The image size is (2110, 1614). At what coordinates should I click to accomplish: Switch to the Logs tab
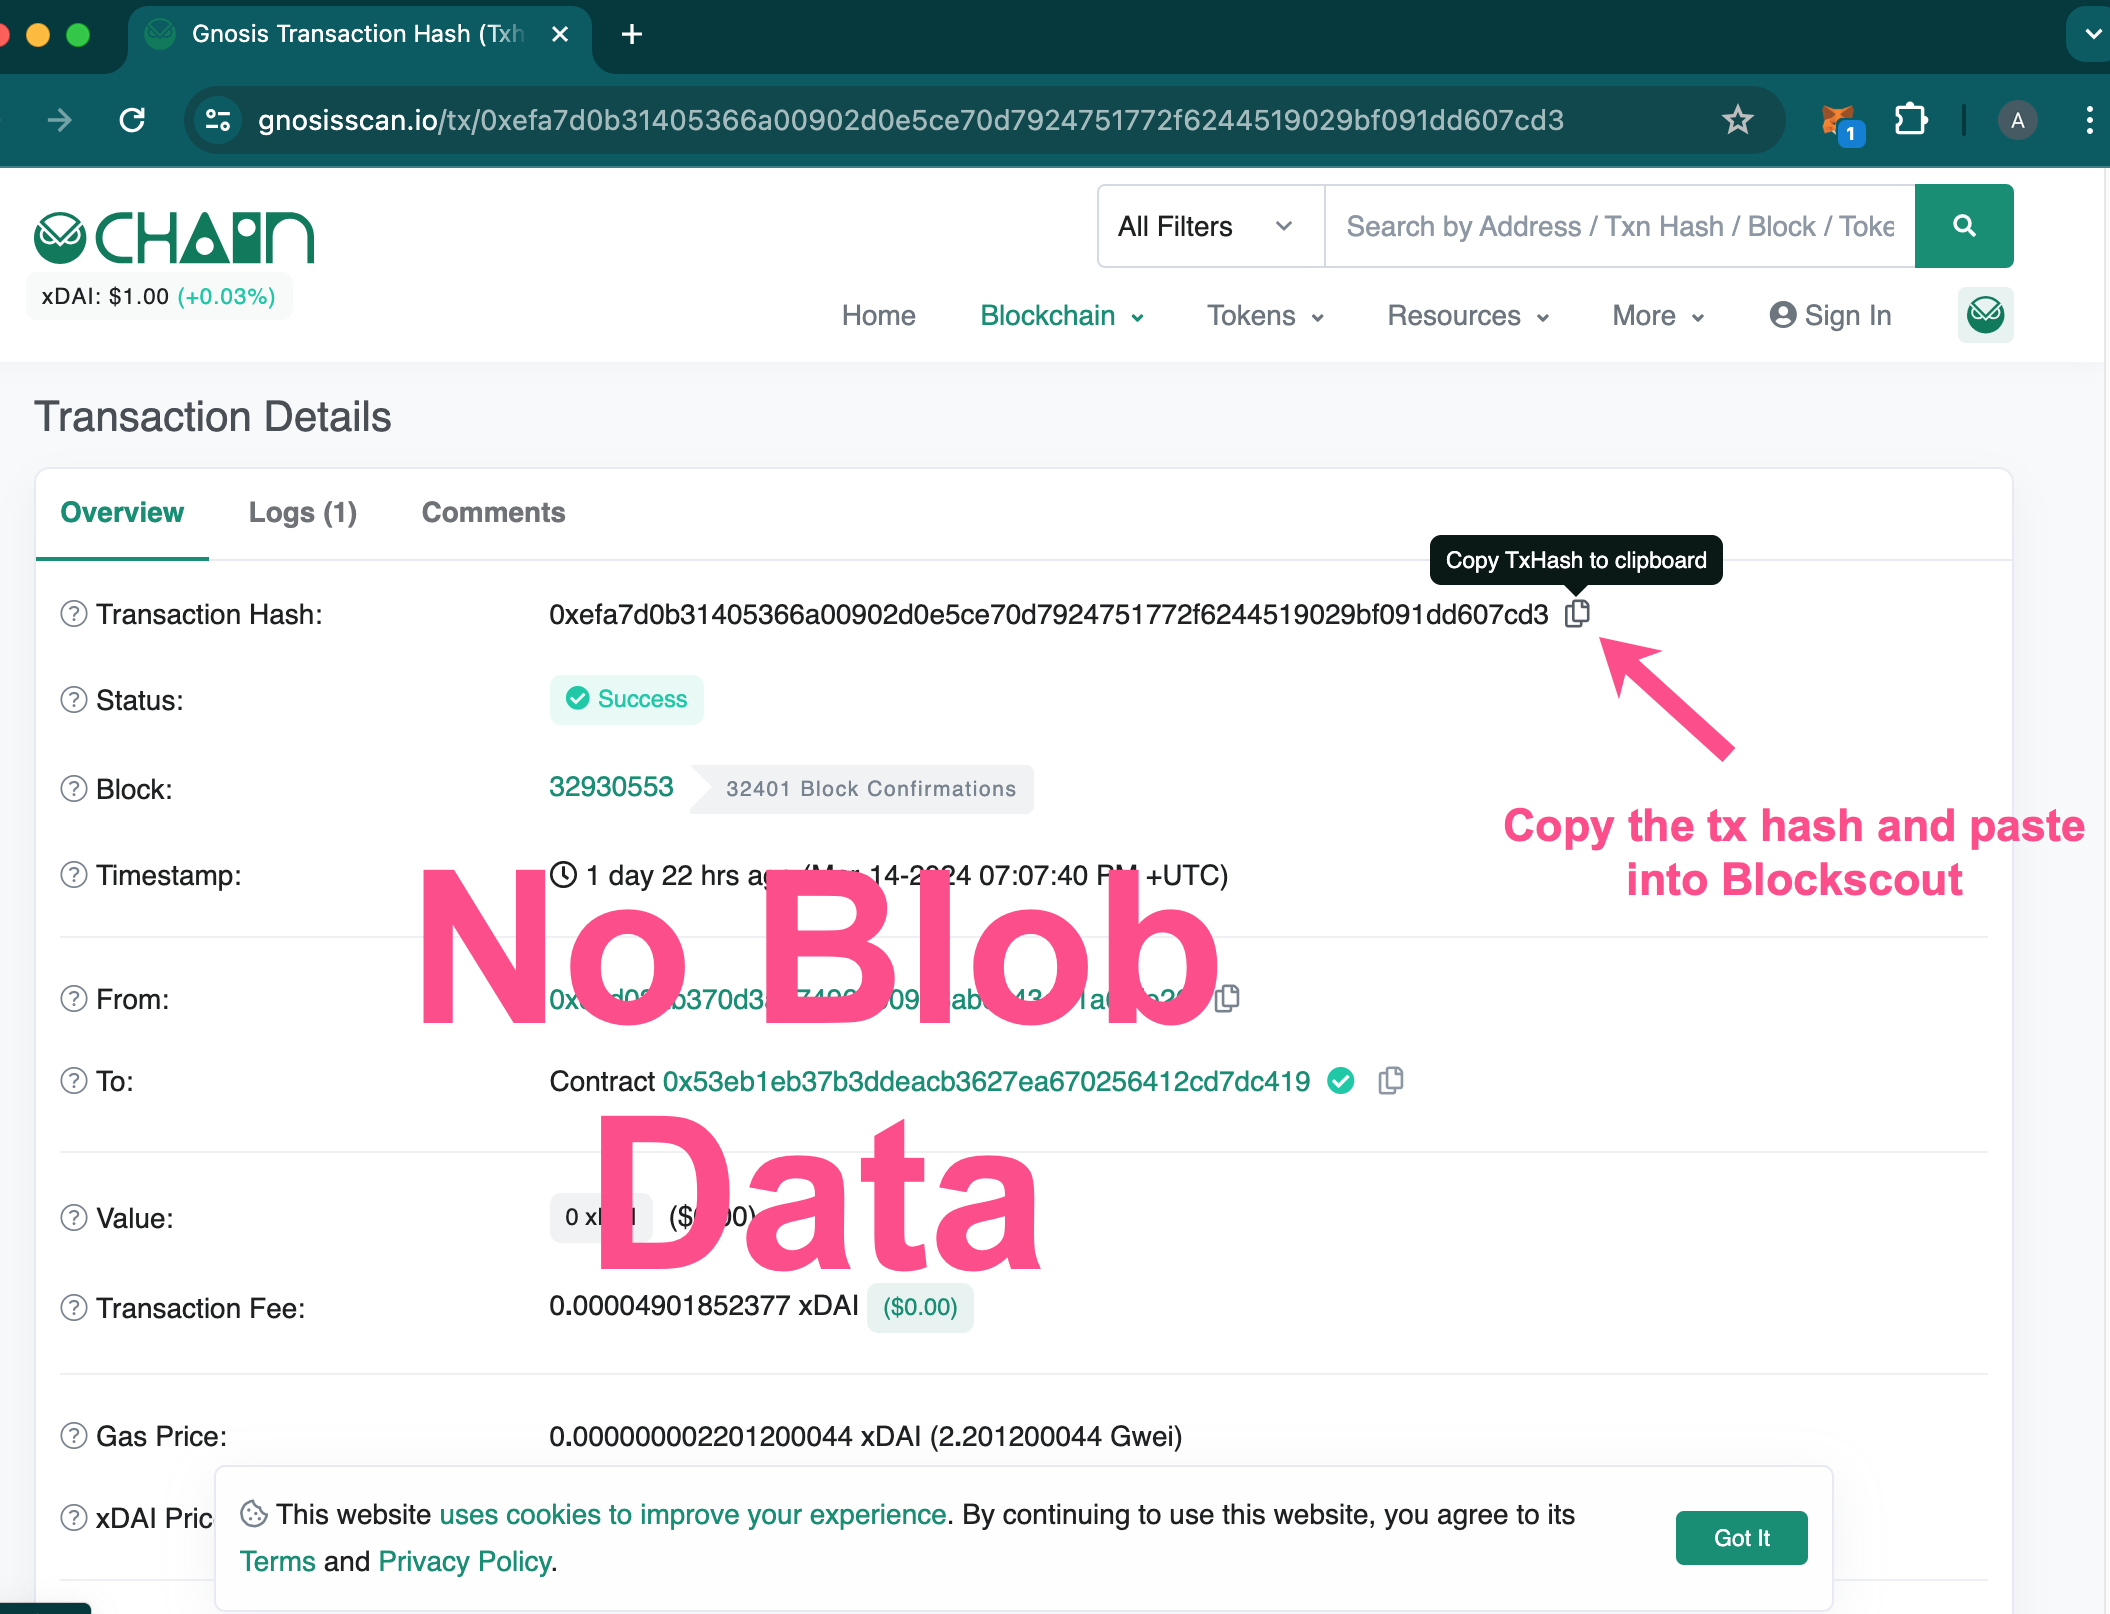click(x=303, y=512)
